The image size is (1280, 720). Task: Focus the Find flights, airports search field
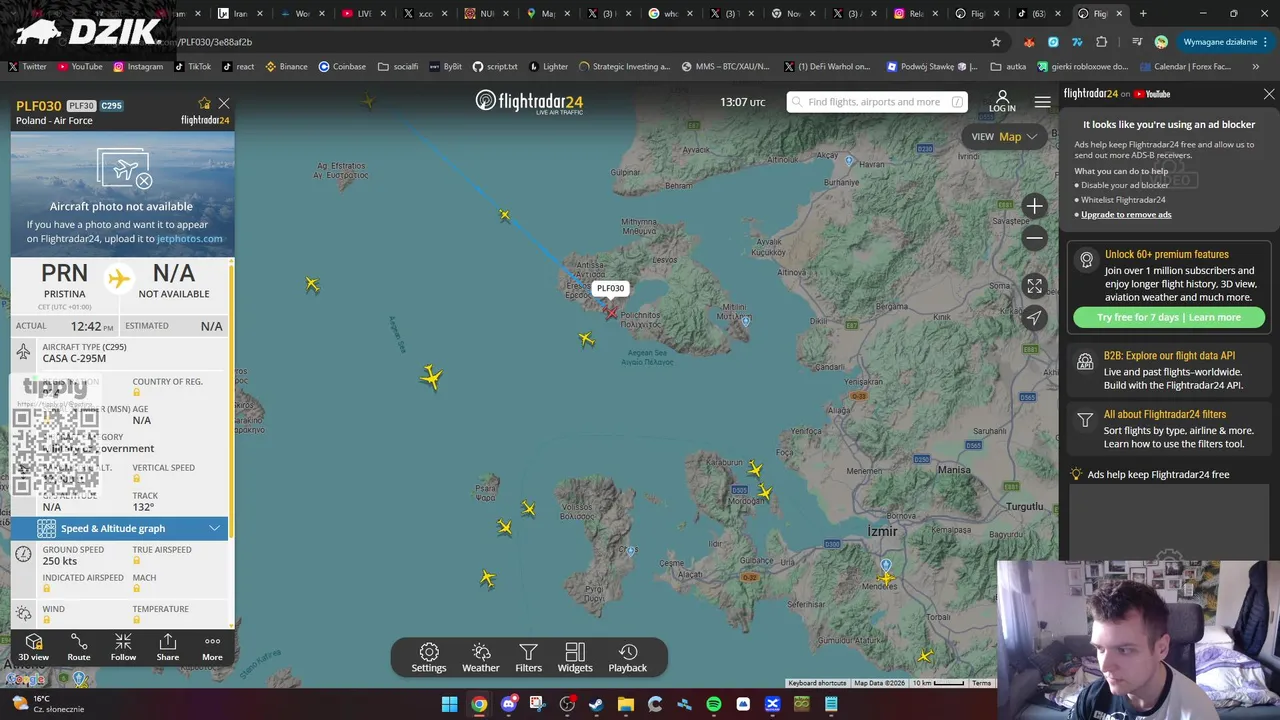point(876,102)
